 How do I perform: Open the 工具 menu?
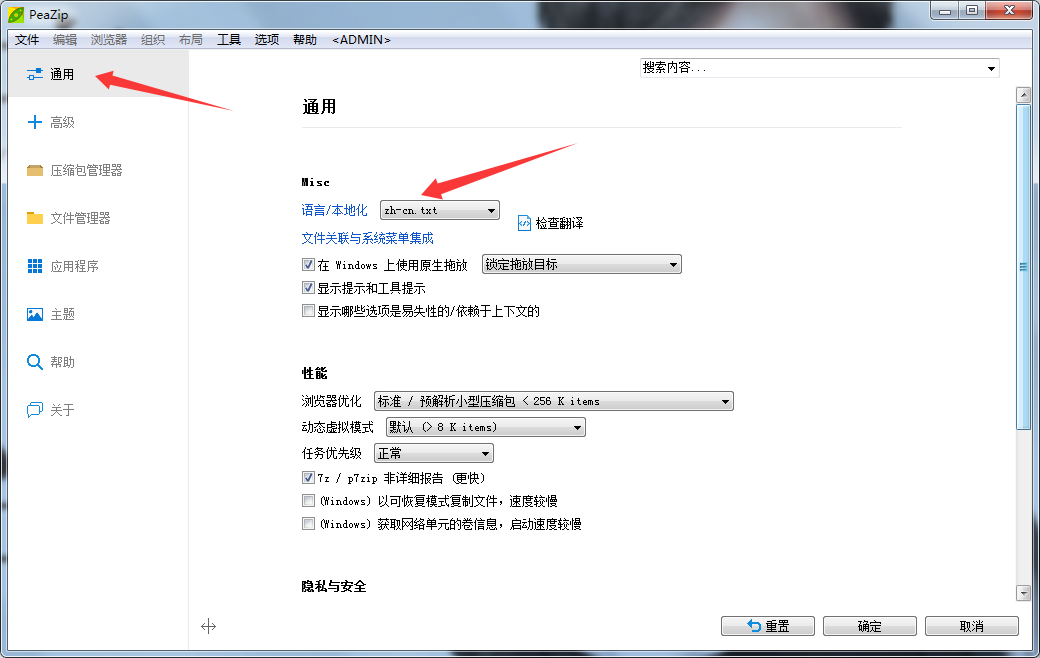229,40
